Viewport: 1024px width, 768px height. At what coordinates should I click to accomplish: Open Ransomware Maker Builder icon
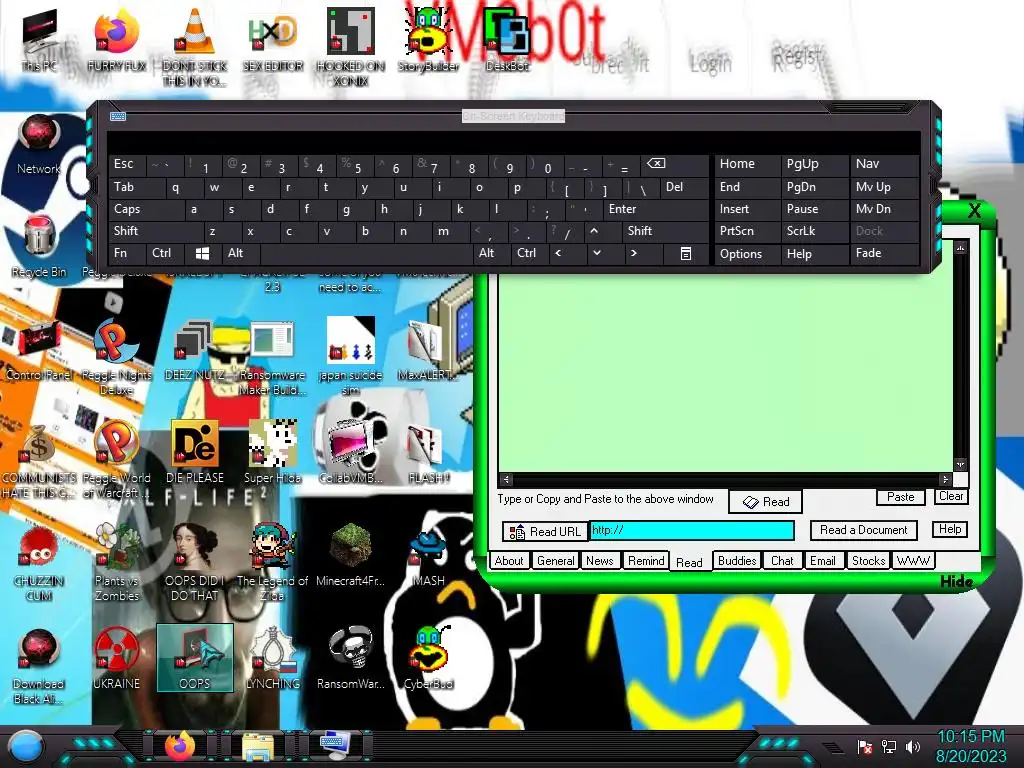pyautogui.click(x=272, y=358)
